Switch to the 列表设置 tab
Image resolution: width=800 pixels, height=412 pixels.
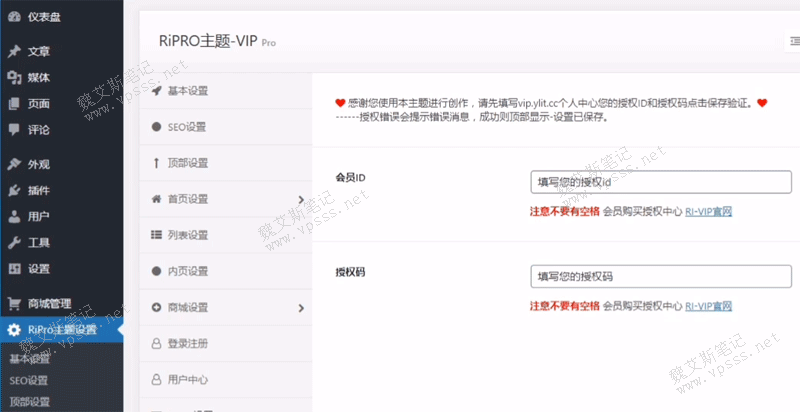click(x=226, y=235)
